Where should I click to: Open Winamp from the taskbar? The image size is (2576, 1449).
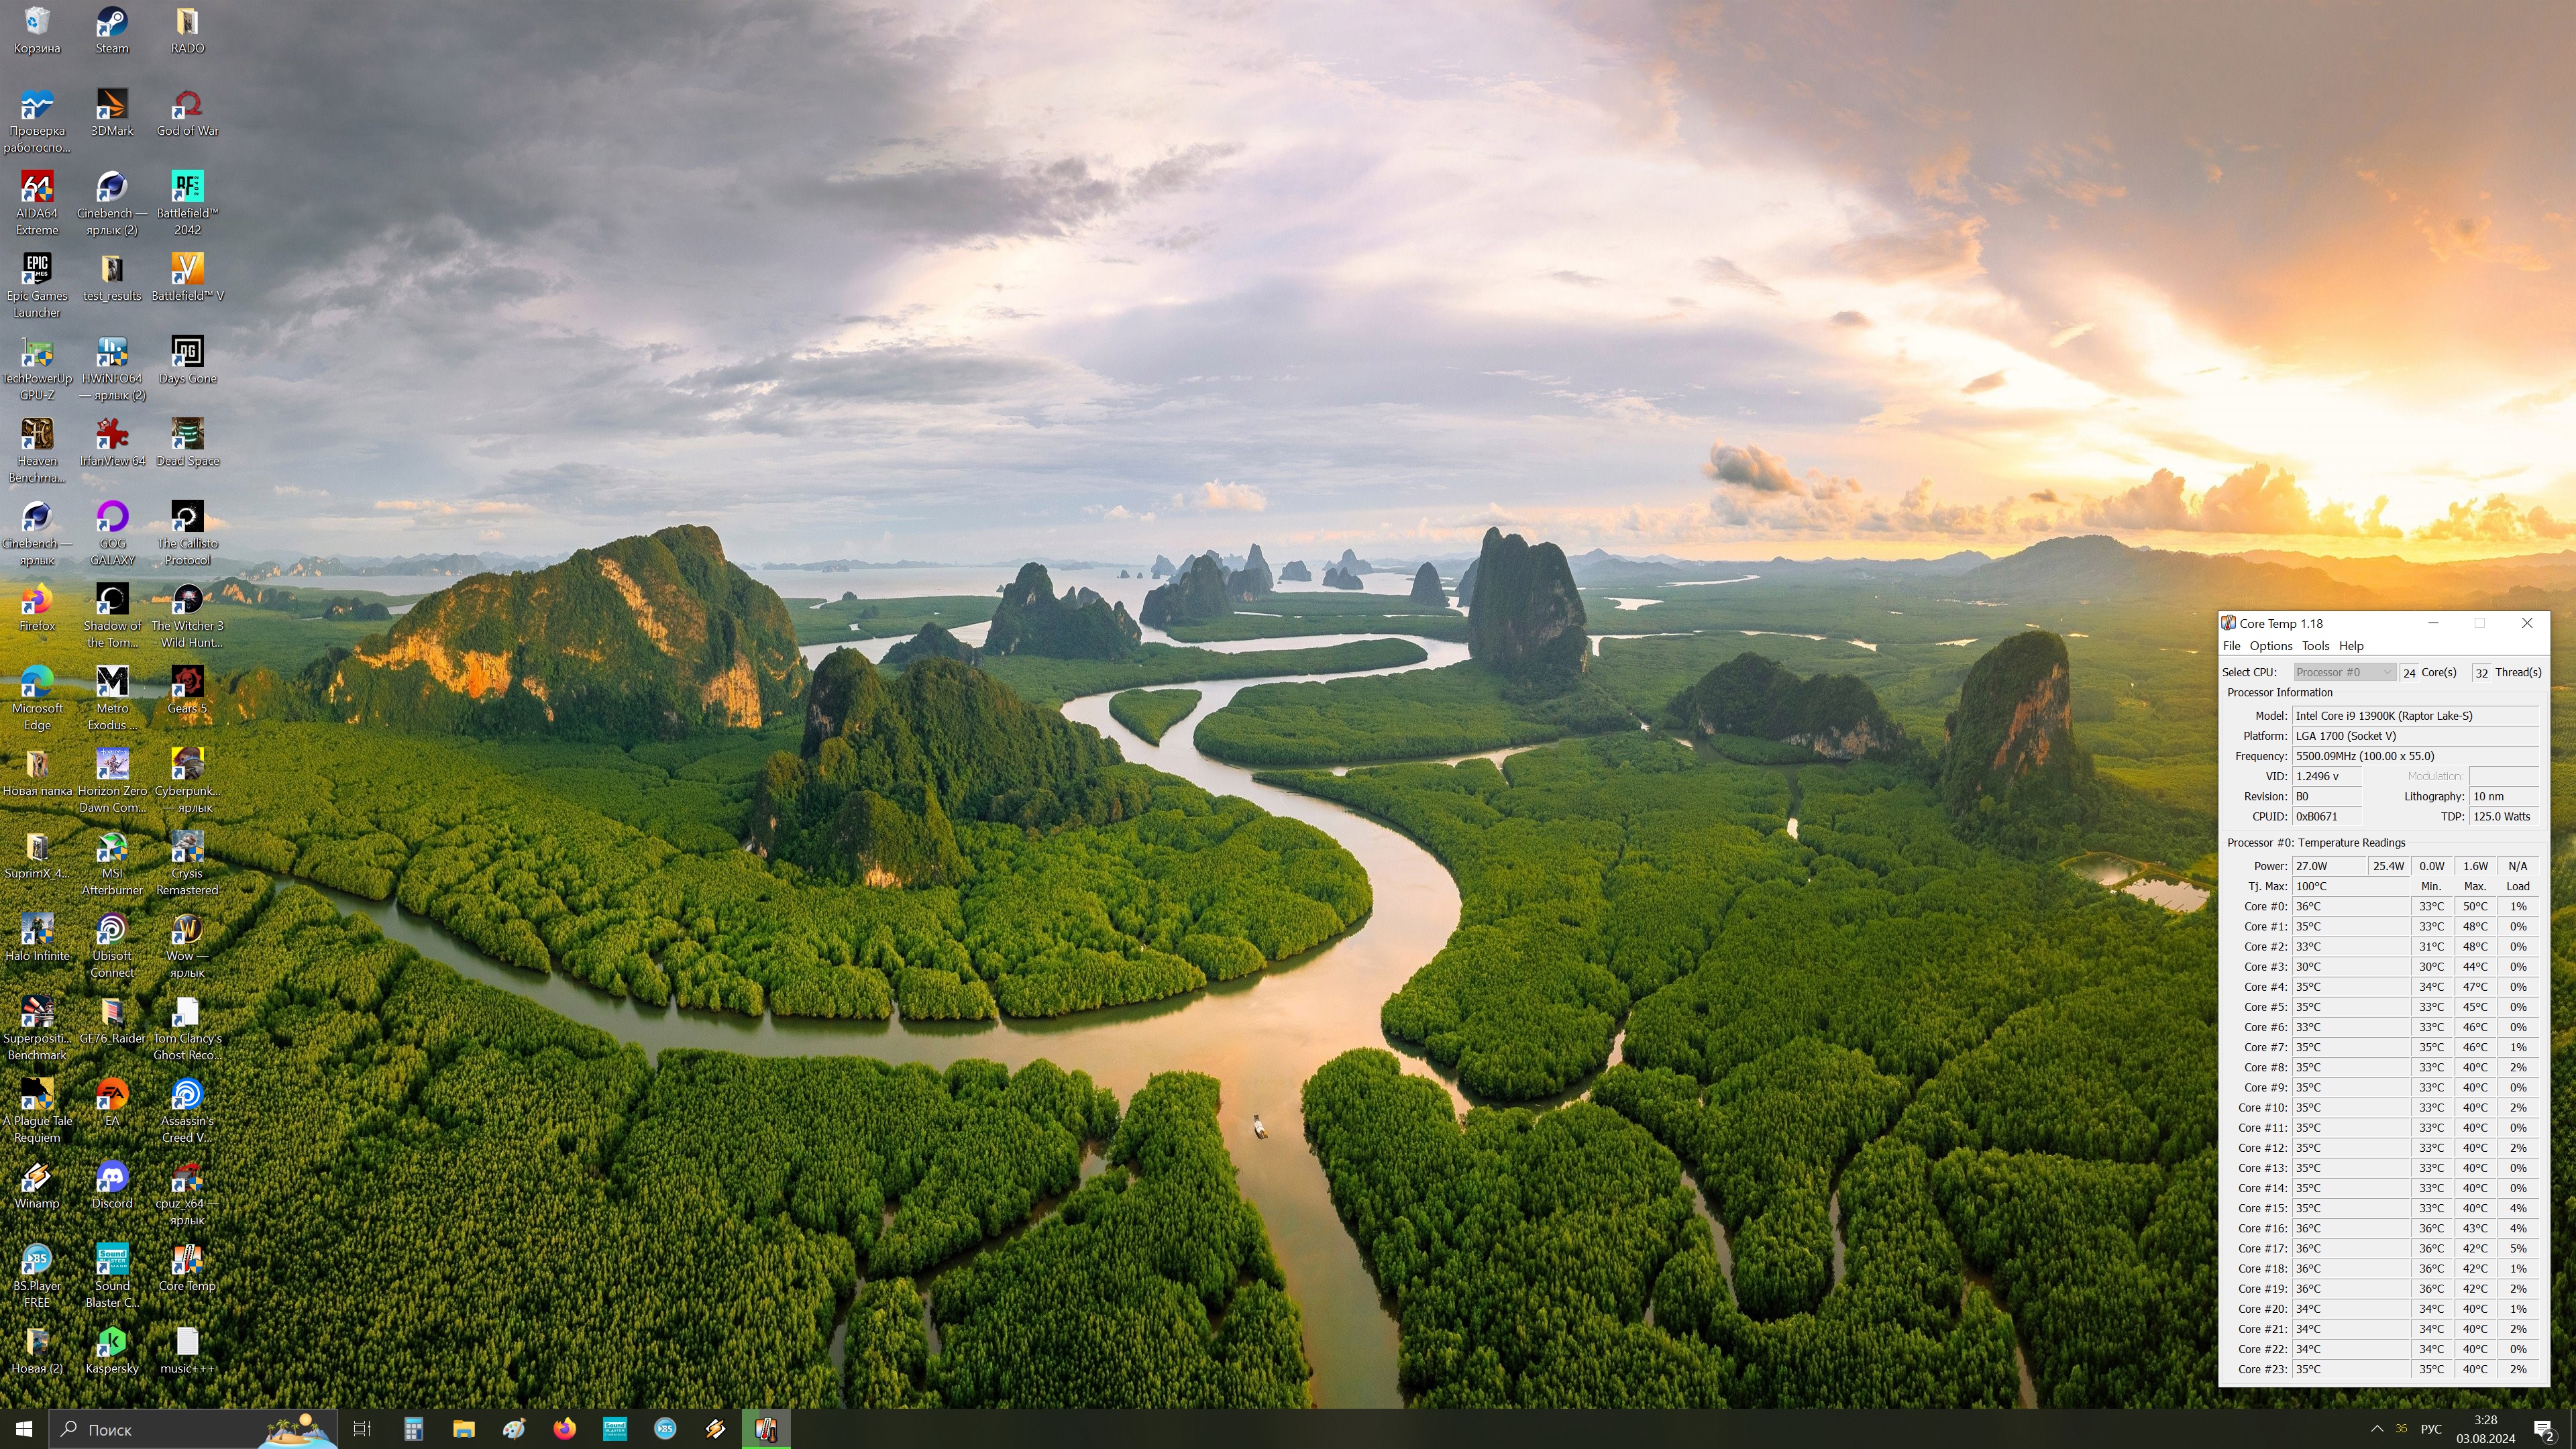click(x=715, y=1429)
